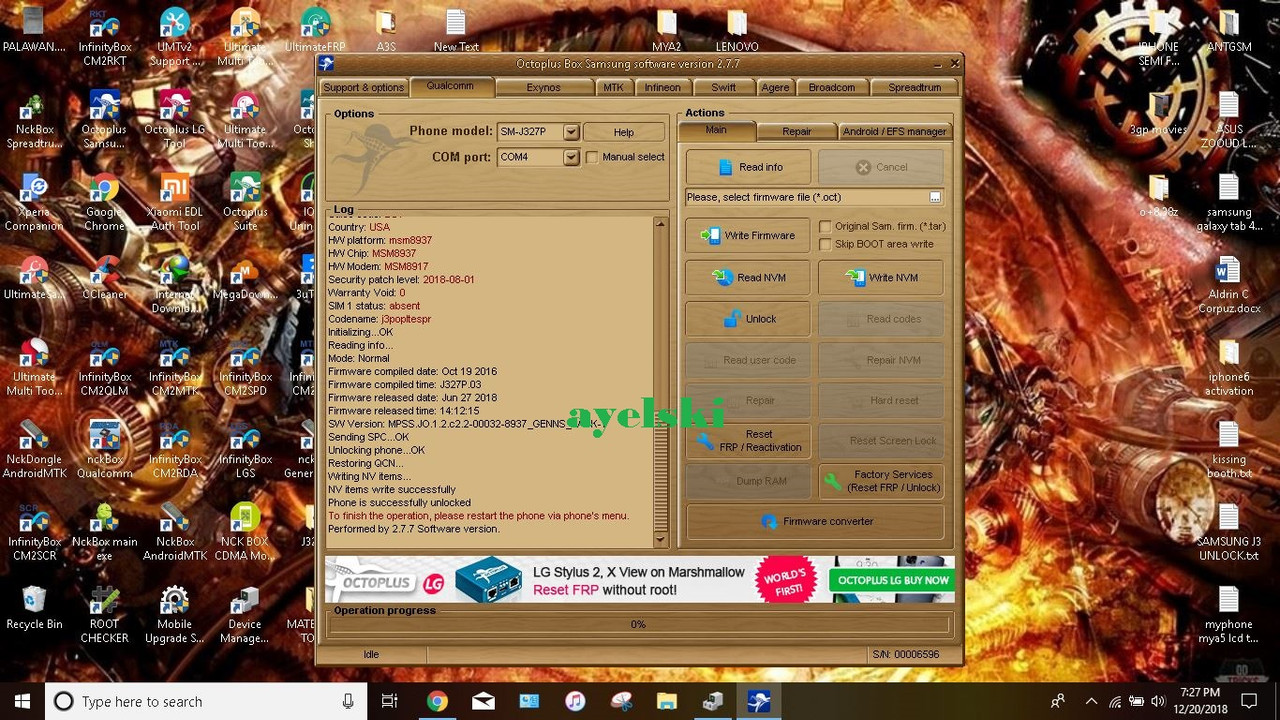Open the Repair actions tab

[796, 131]
